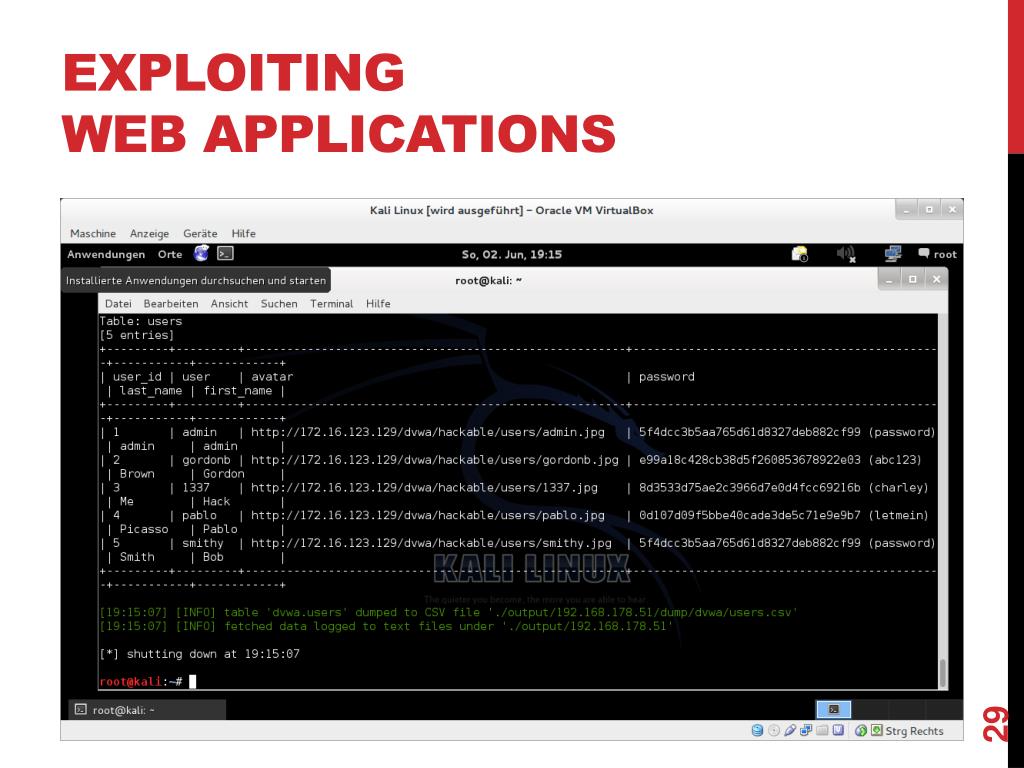Screen dimensions: 1024x768
Task: Click the VirtualBox USB devices indicator
Action: pyautogui.click(x=790, y=730)
